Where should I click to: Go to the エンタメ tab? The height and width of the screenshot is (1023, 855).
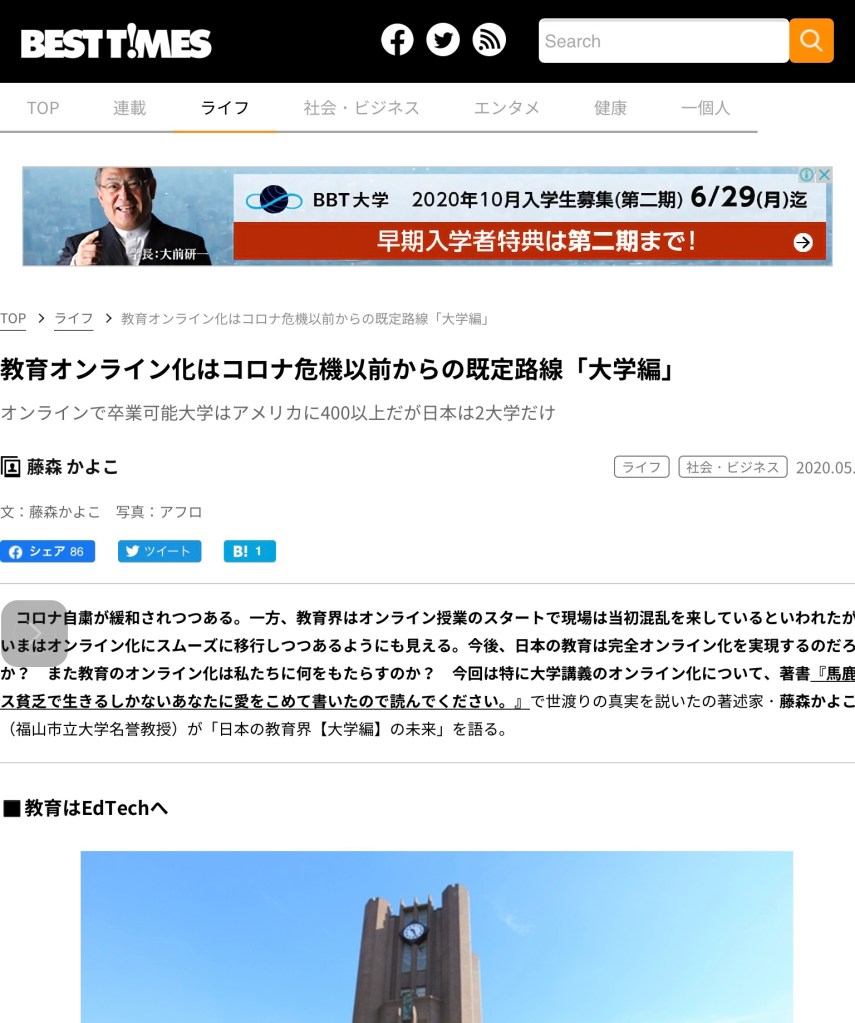pos(507,108)
